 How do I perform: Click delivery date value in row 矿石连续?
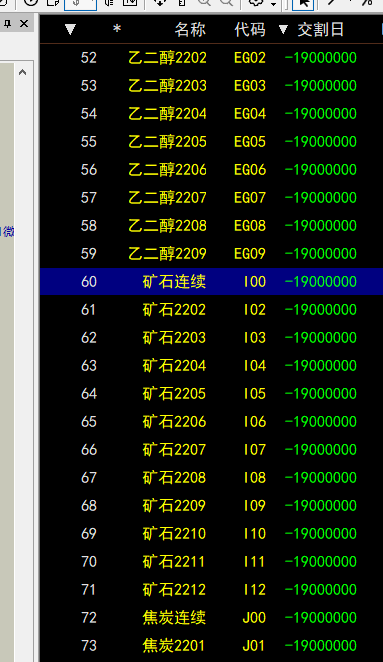(x=321, y=281)
